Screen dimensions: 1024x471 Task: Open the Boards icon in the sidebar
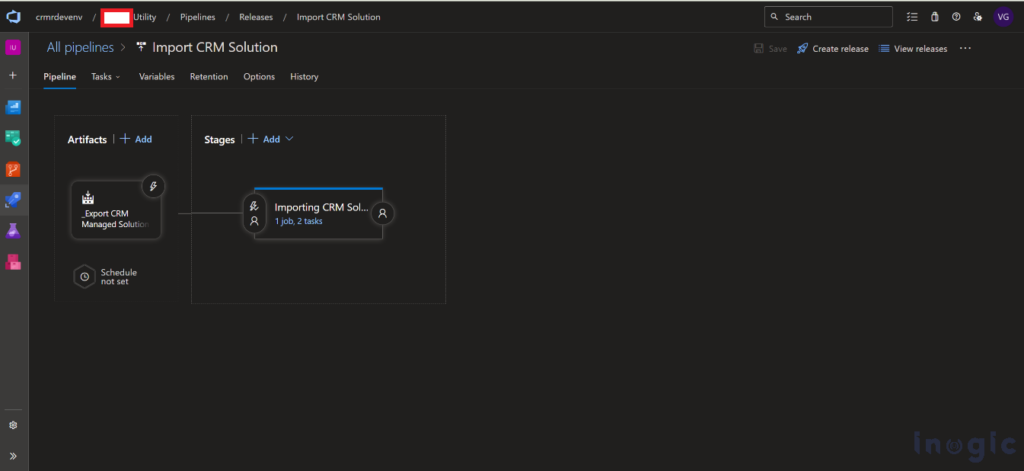click(x=13, y=138)
